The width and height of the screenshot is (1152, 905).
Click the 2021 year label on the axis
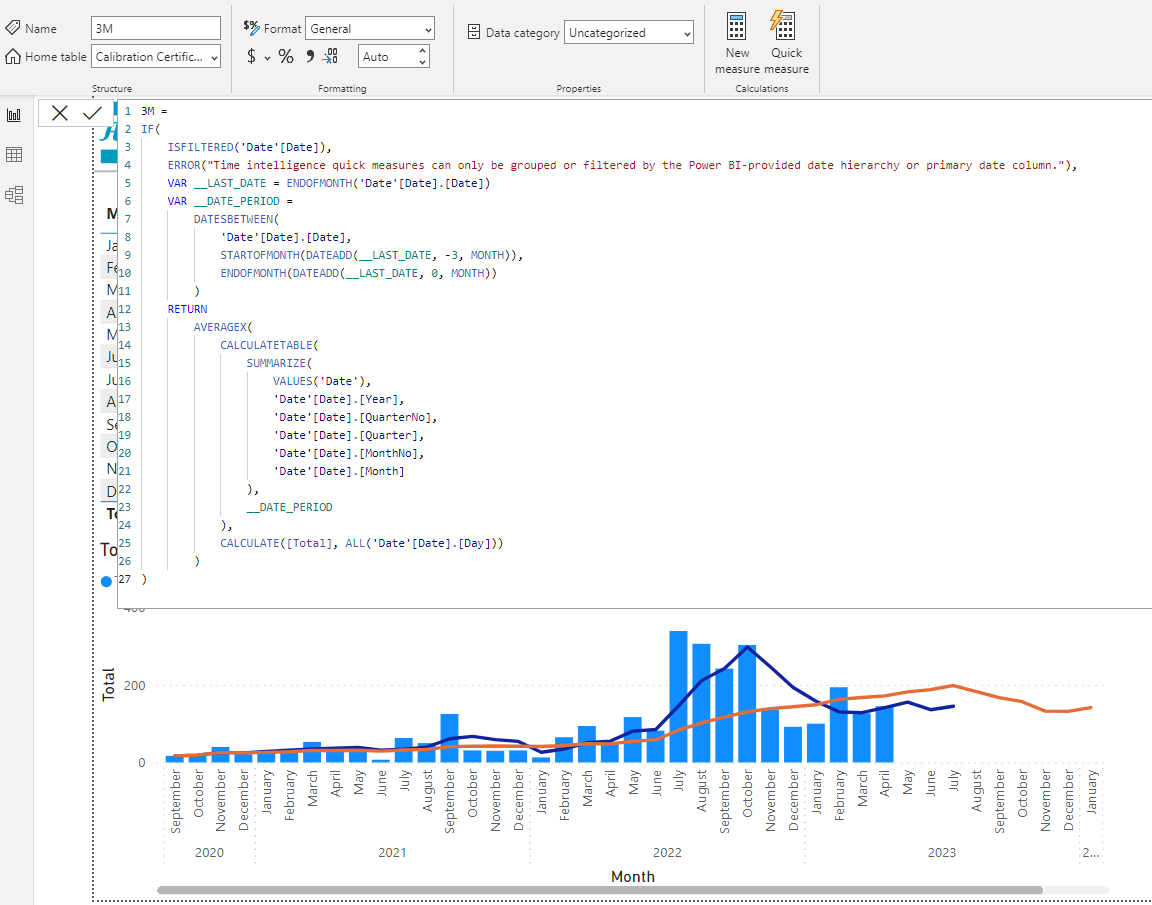[x=392, y=852]
